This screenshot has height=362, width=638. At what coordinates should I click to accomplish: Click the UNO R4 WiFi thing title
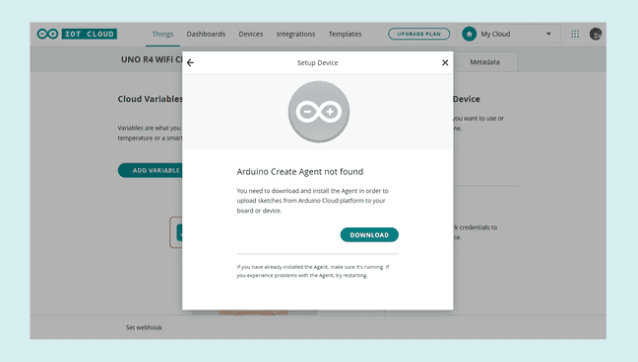tap(152, 59)
